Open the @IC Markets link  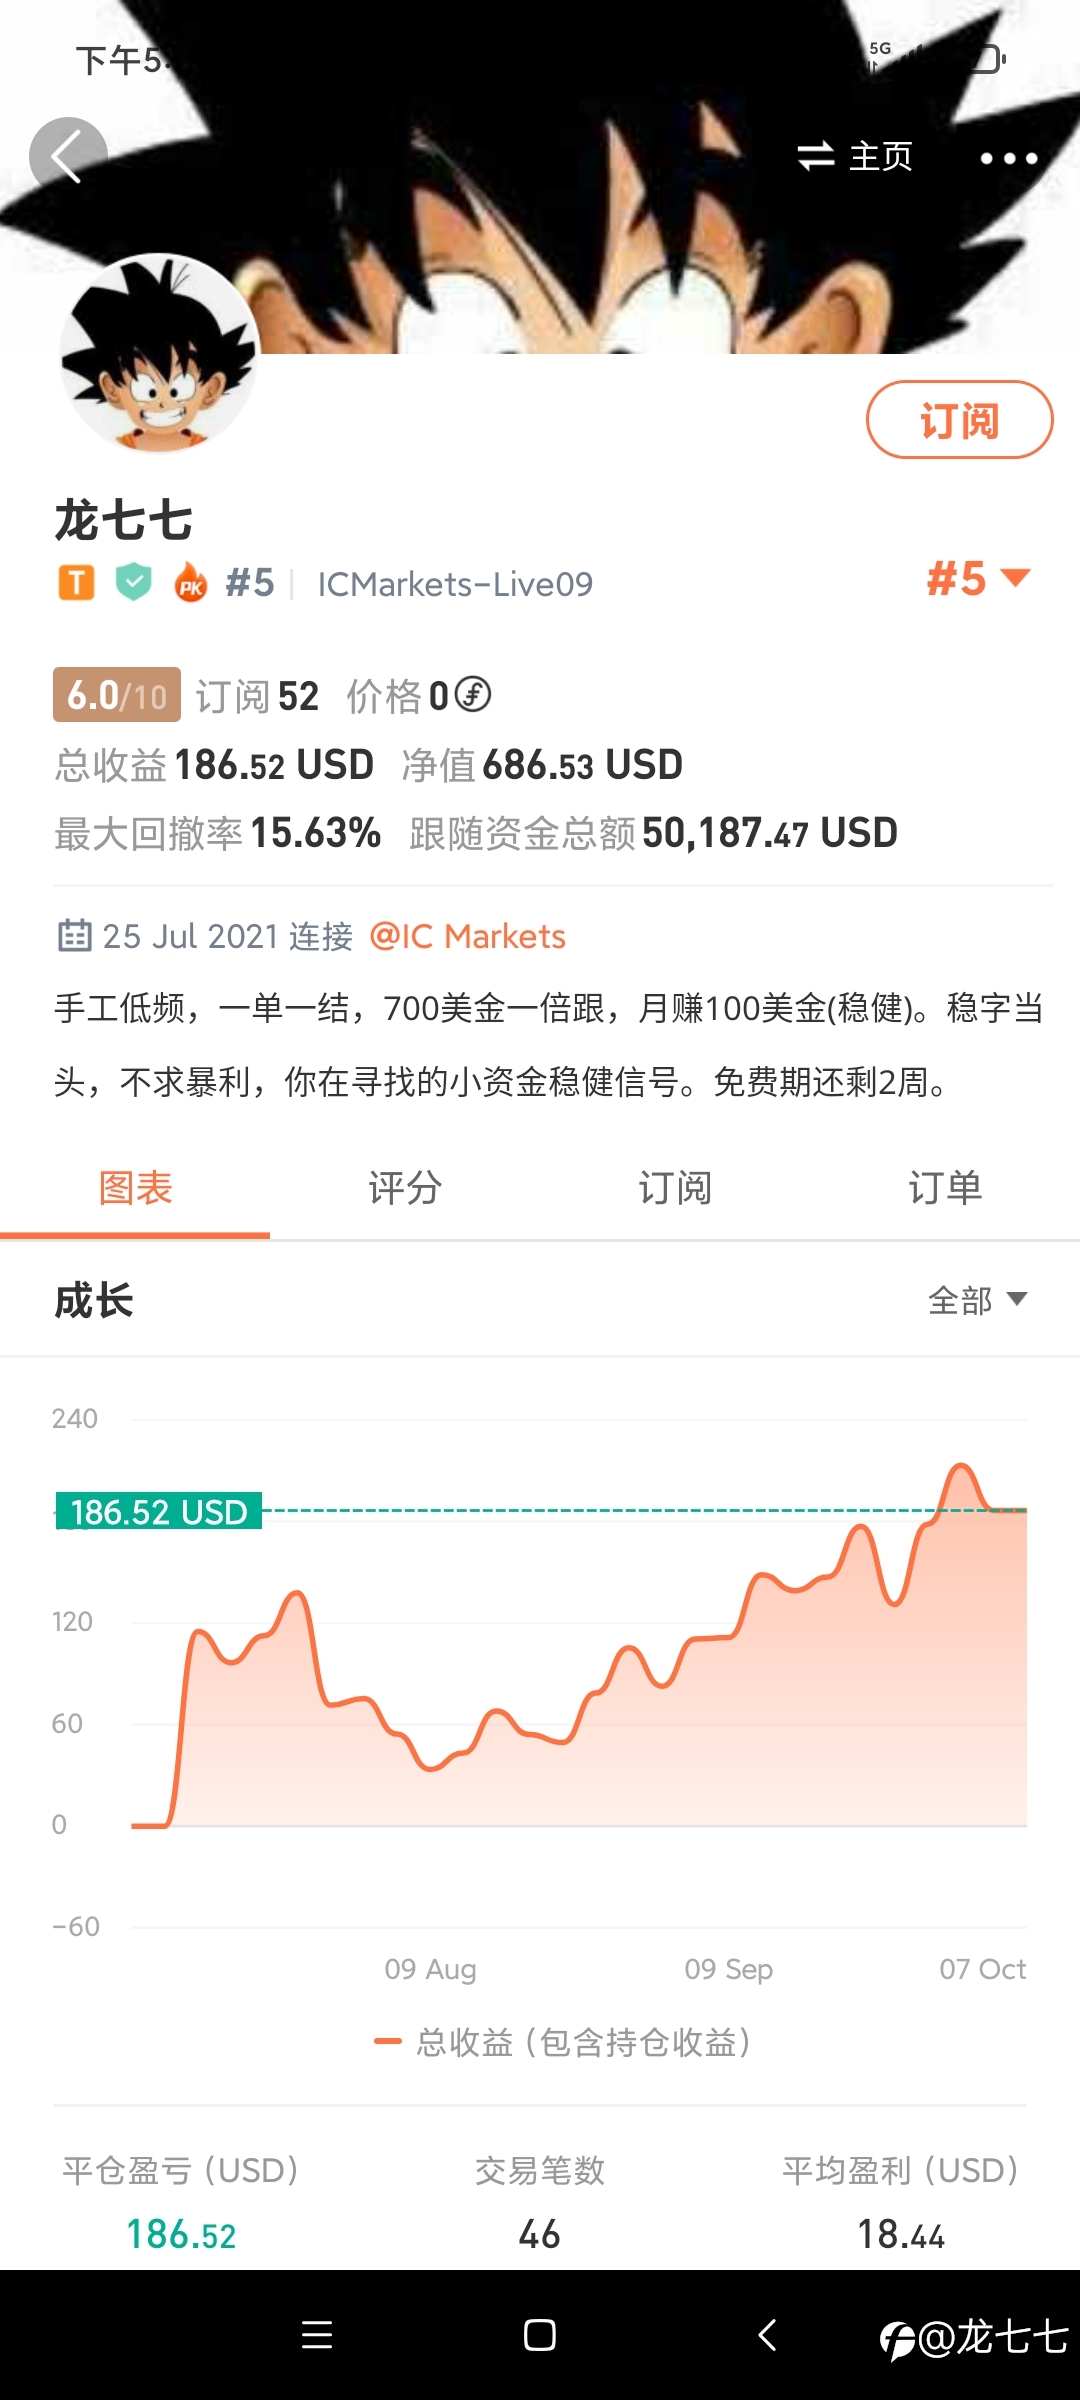tap(467, 936)
